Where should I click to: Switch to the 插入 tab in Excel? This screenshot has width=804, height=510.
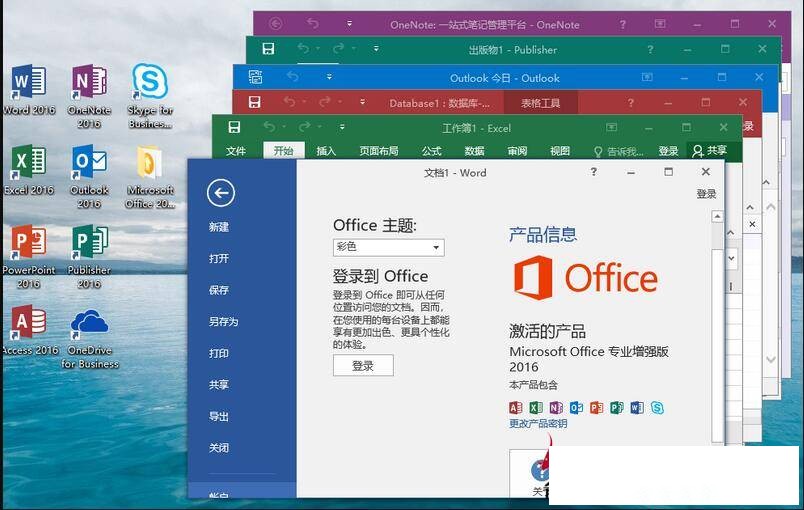click(326, 151)
